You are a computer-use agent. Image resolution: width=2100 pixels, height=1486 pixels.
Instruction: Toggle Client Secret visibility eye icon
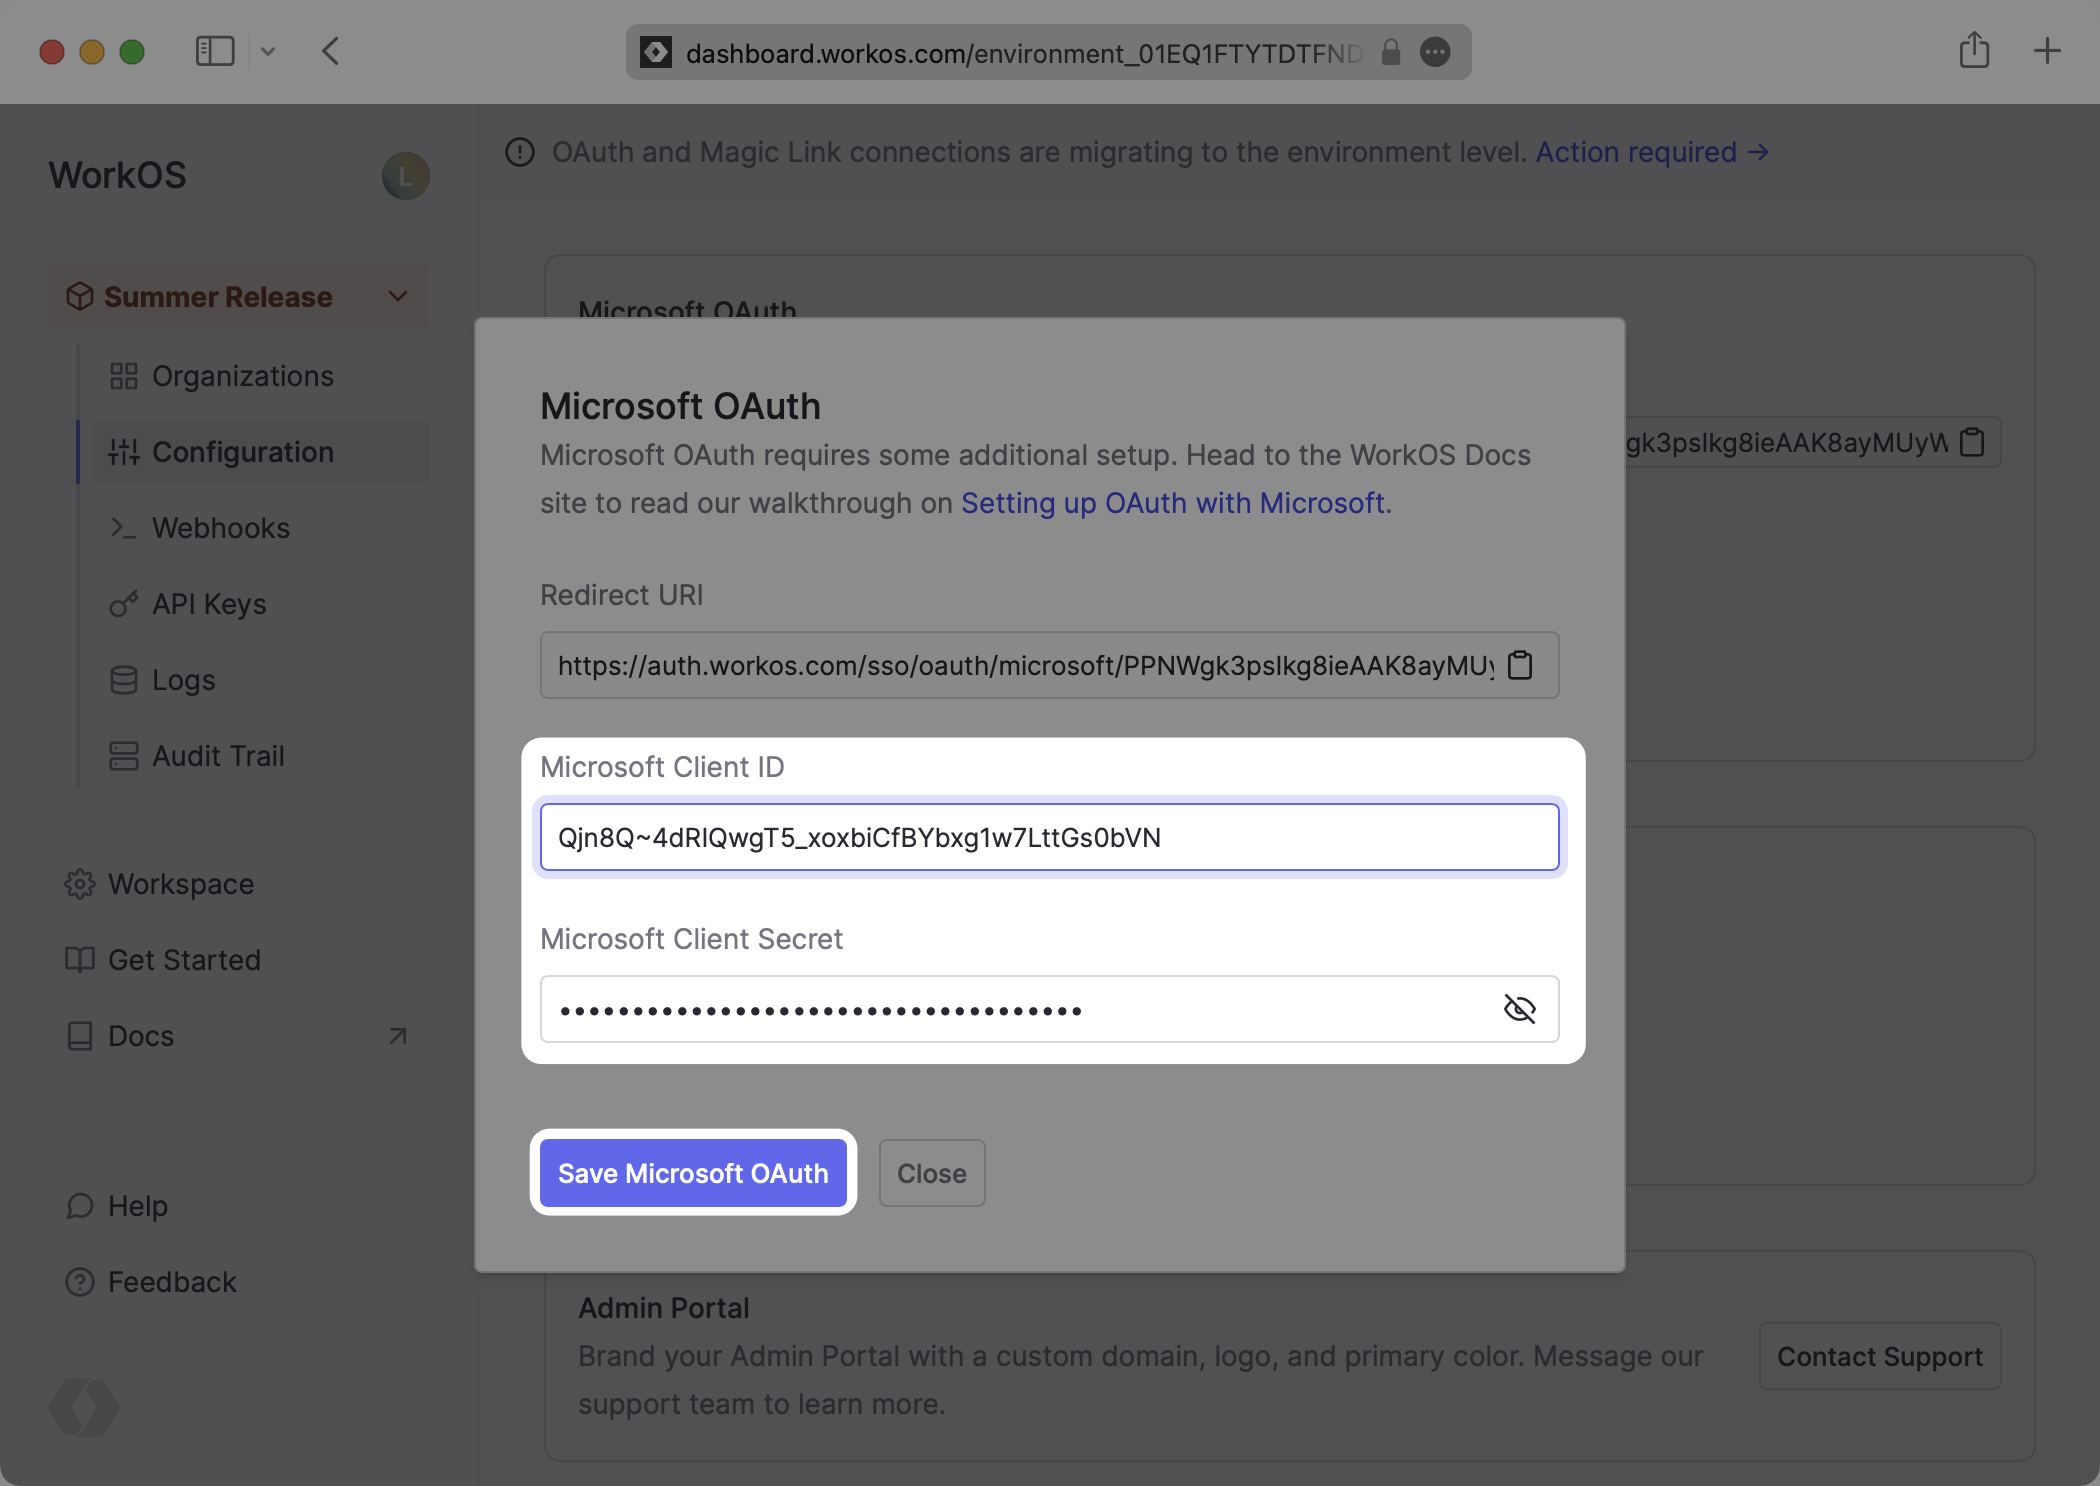1519,1009
